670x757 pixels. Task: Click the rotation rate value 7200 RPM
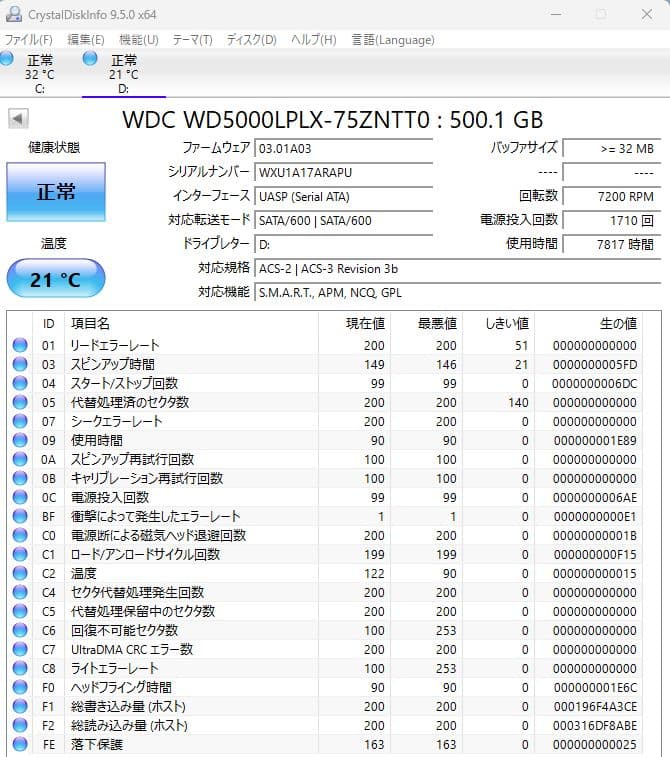[612, 196]
